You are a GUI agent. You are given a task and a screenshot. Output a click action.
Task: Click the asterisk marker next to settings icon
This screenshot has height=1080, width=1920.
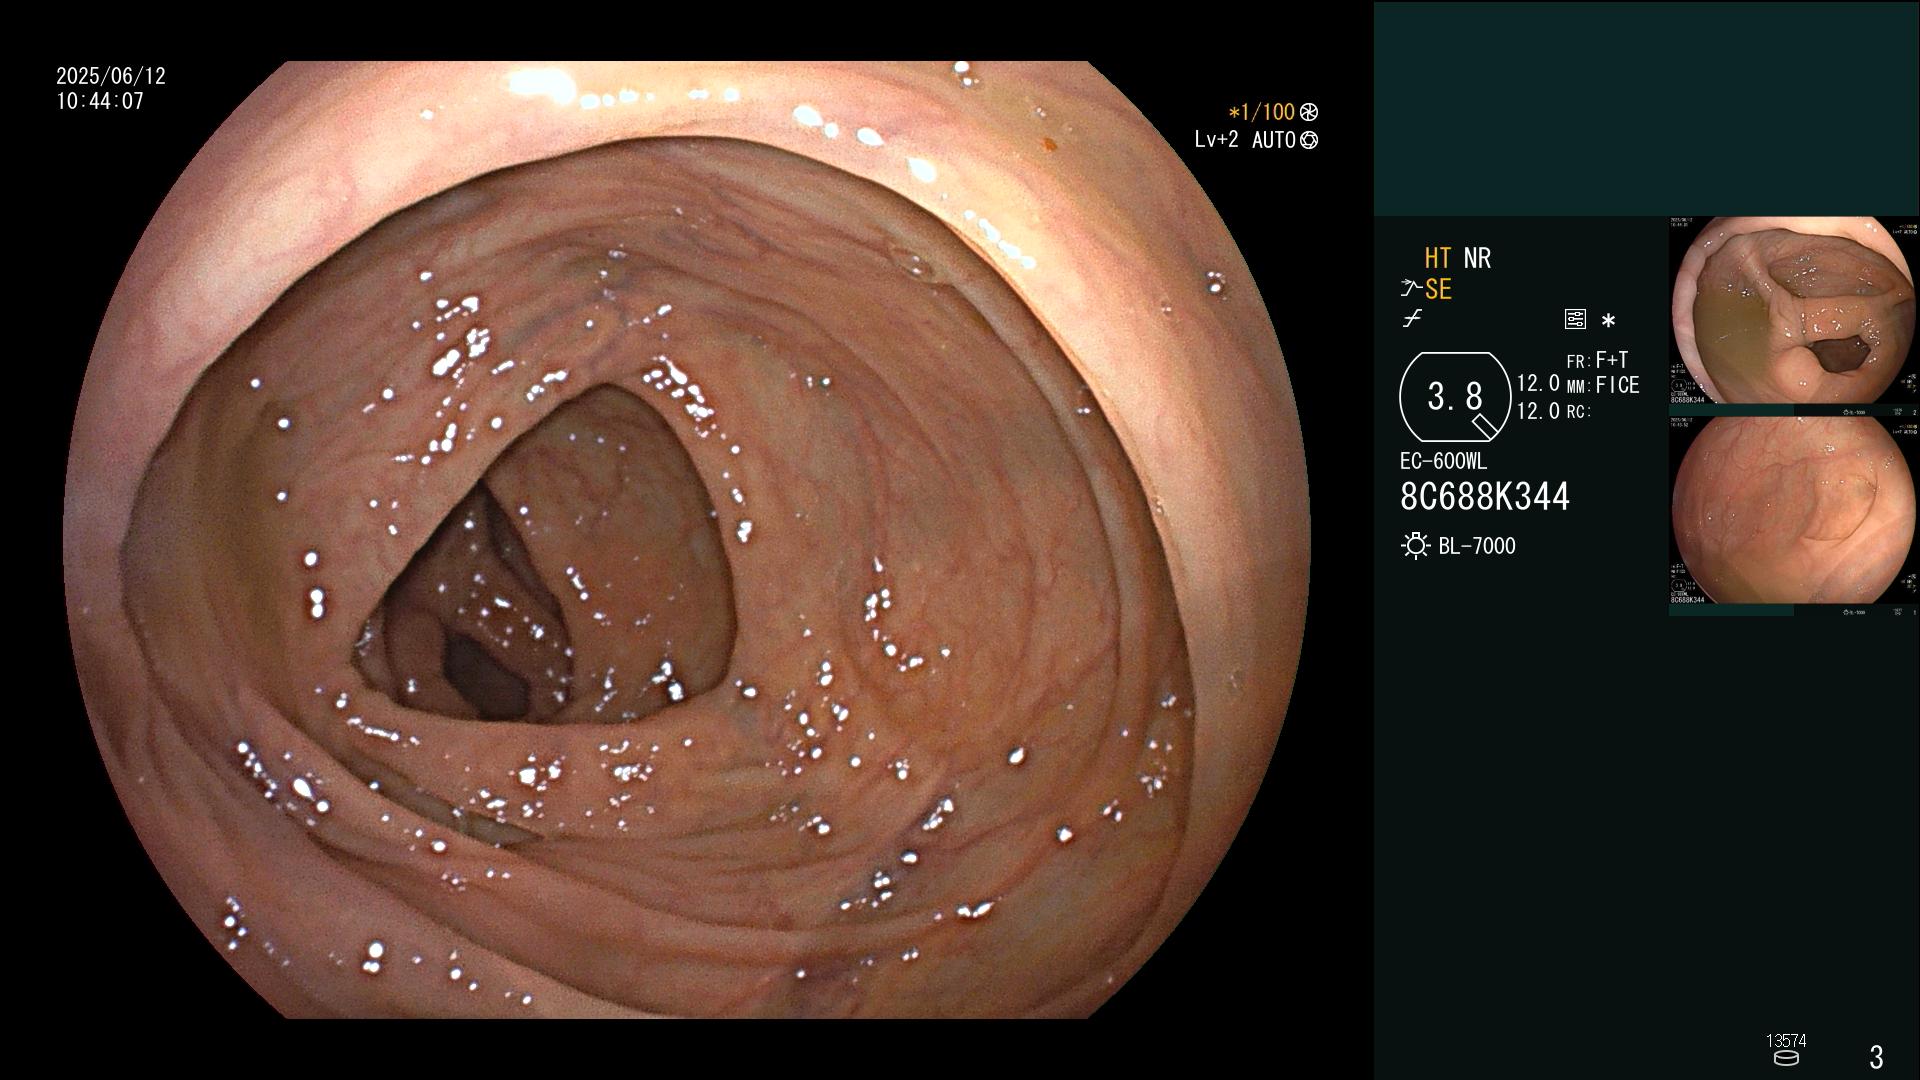[1608, 320]
